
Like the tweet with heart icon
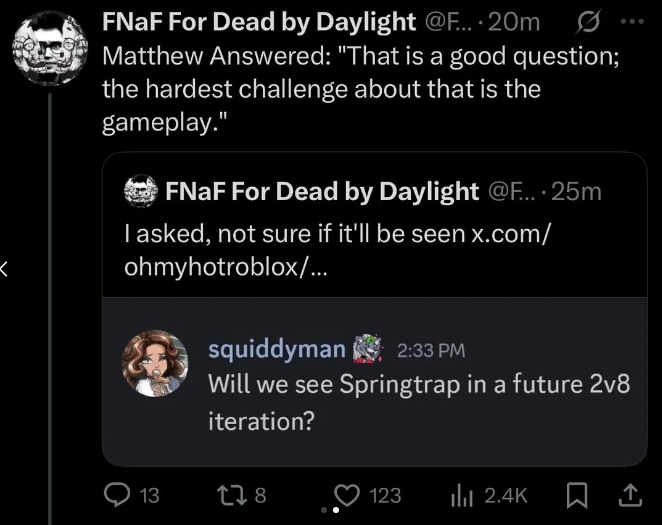(347, 495)
